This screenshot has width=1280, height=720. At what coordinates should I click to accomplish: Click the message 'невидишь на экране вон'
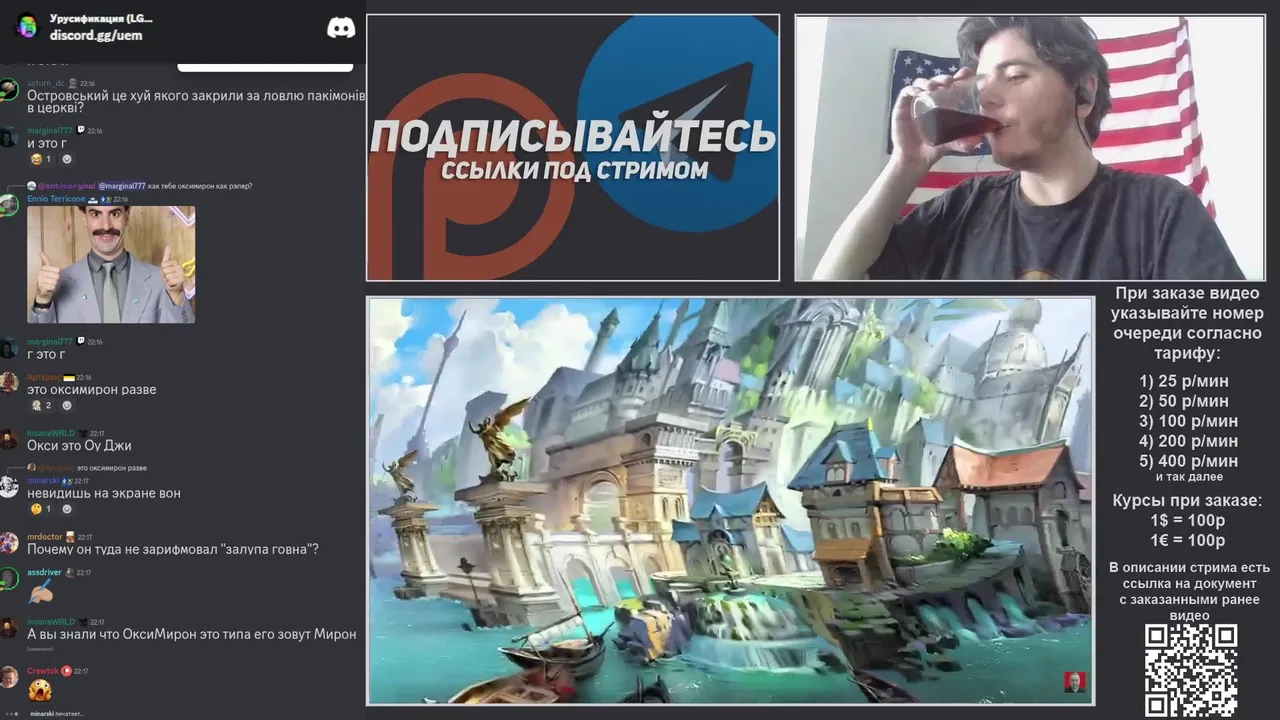pyautogui.click(x=104, y=494)
